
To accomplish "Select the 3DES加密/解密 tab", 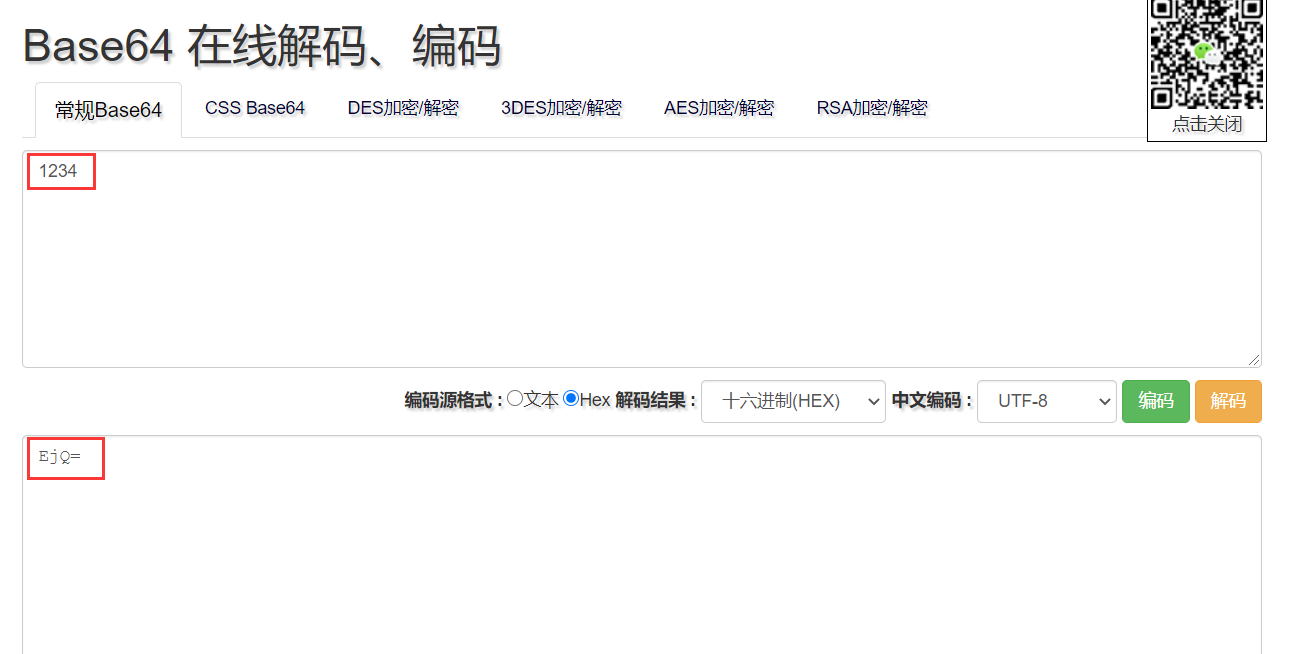I will coord(561,108).
